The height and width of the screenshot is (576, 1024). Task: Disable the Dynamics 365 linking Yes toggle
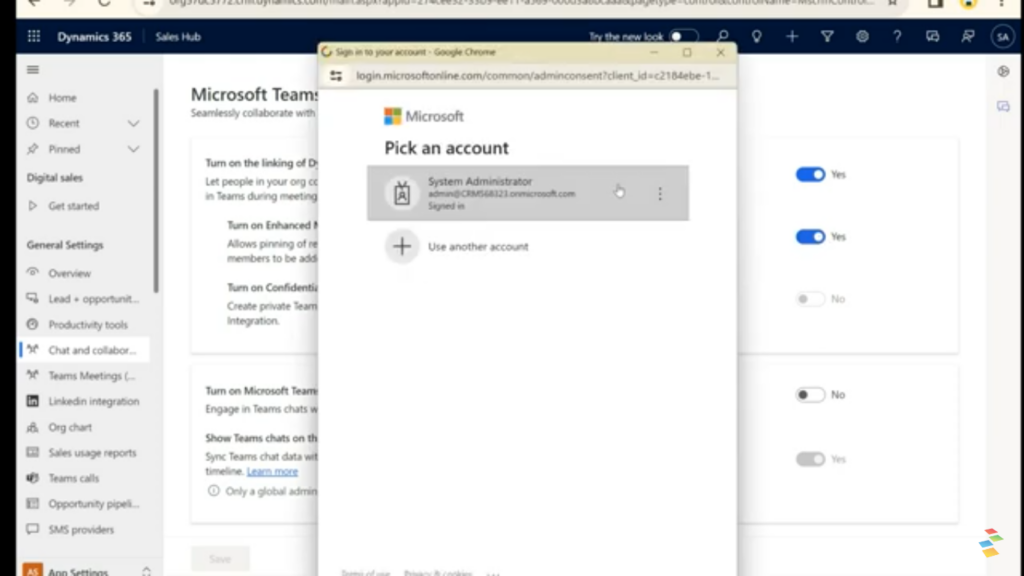point(811,174)
